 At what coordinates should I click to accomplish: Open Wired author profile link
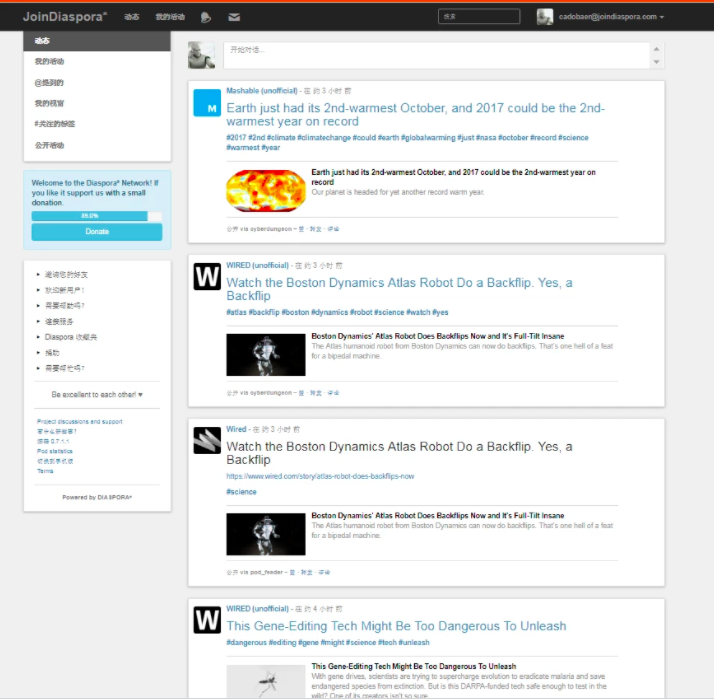(236, 429)
